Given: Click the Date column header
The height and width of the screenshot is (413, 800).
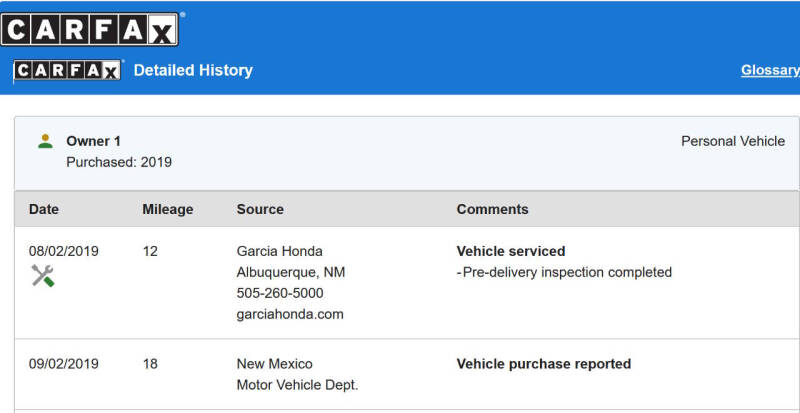Looking at the screenshot, I should (44, 209).
